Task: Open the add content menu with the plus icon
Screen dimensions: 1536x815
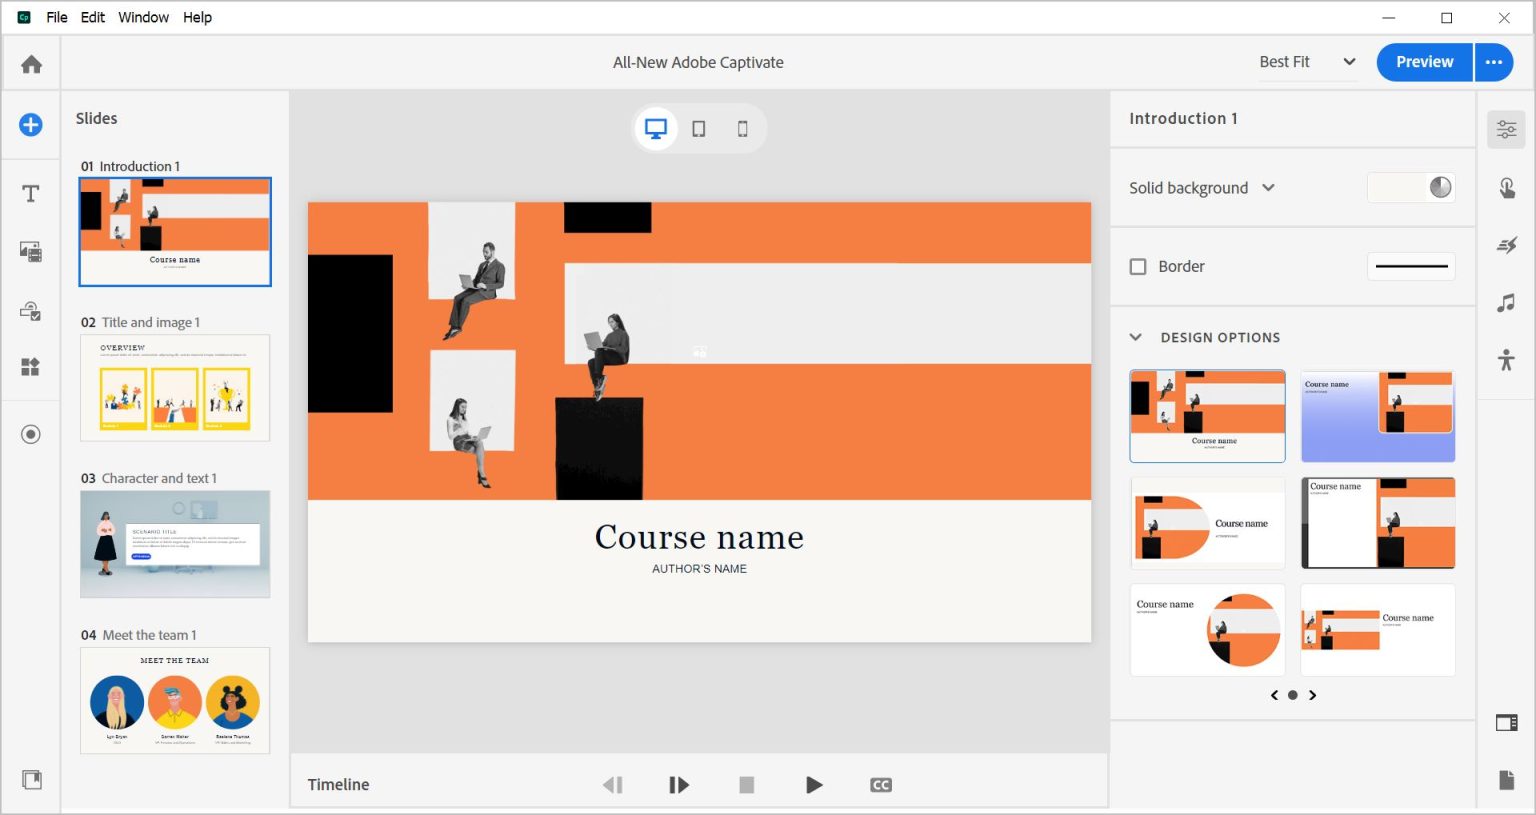Action: (31, 125)
